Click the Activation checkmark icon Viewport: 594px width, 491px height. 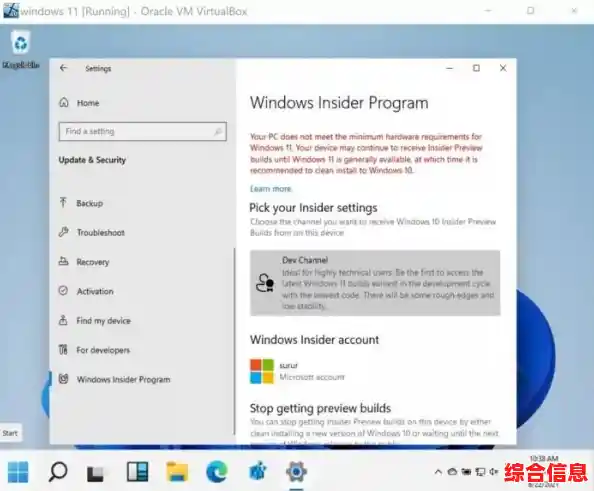coord(63,291)
